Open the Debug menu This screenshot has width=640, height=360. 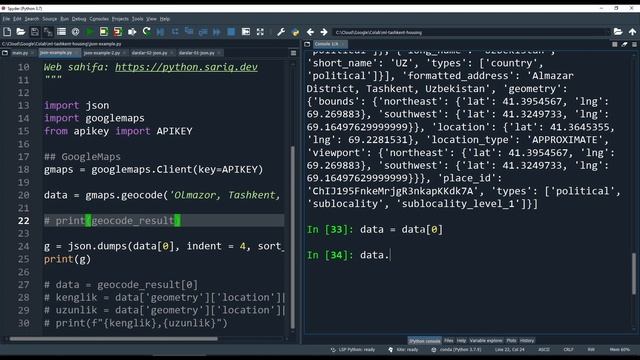pos(79,19)
